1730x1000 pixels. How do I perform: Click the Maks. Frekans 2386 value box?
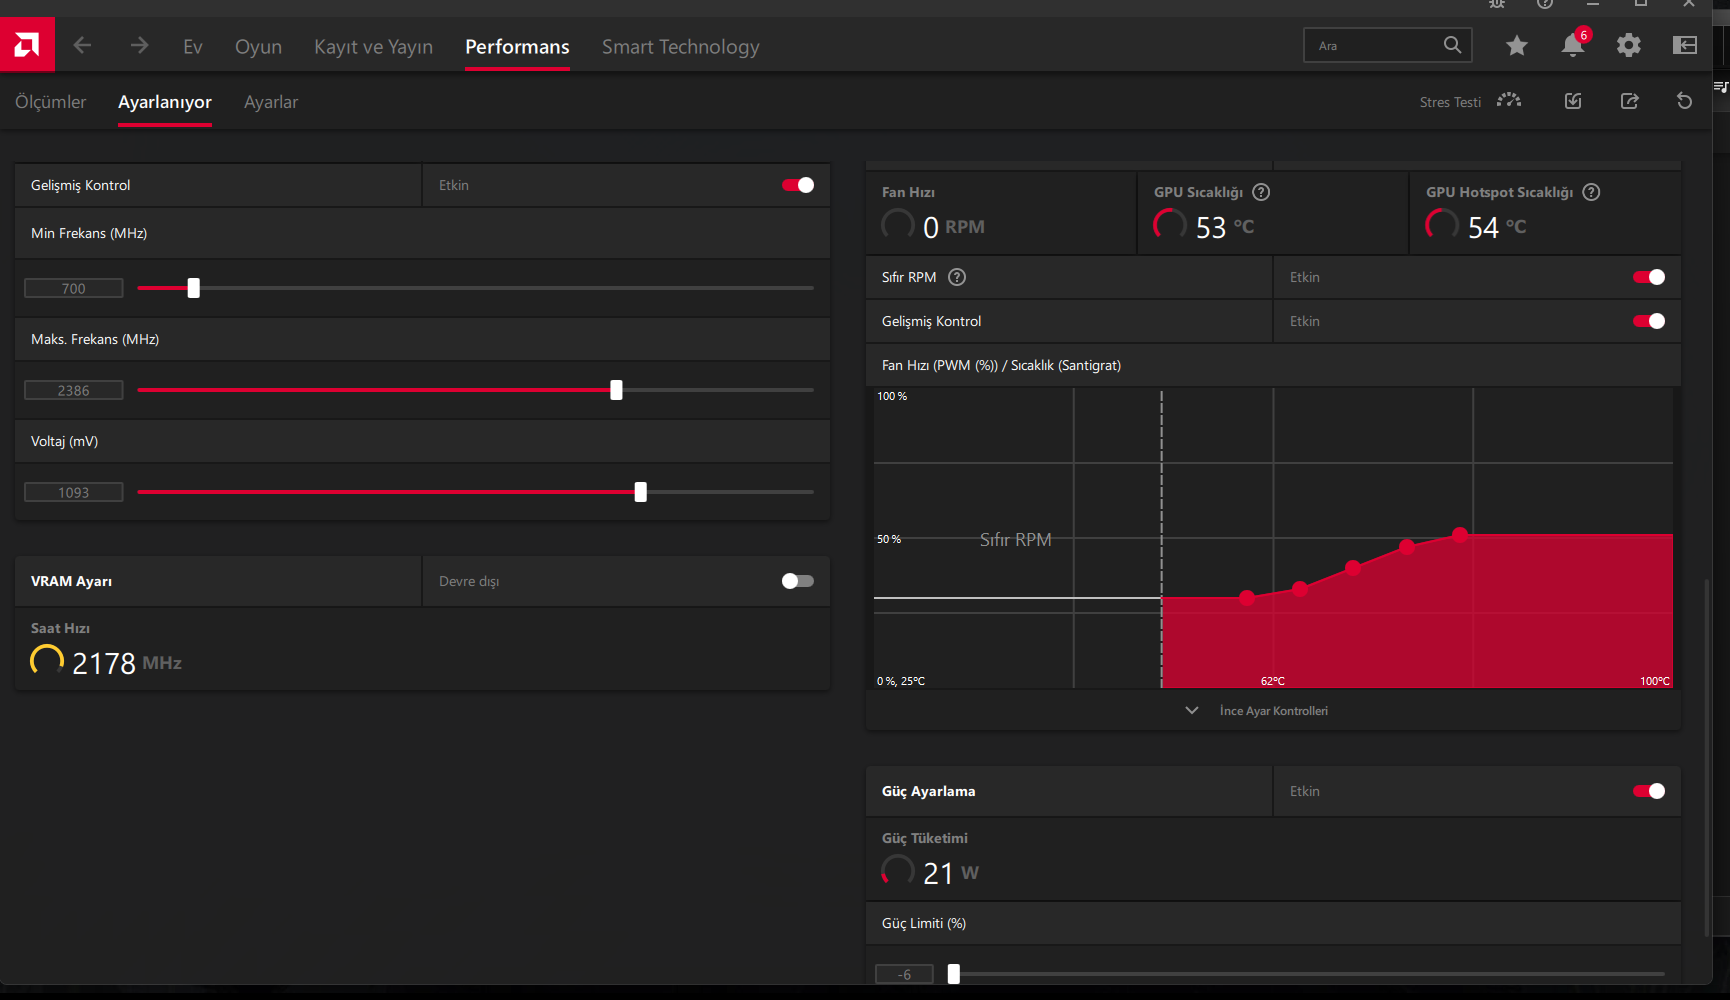tap(74, 390)
